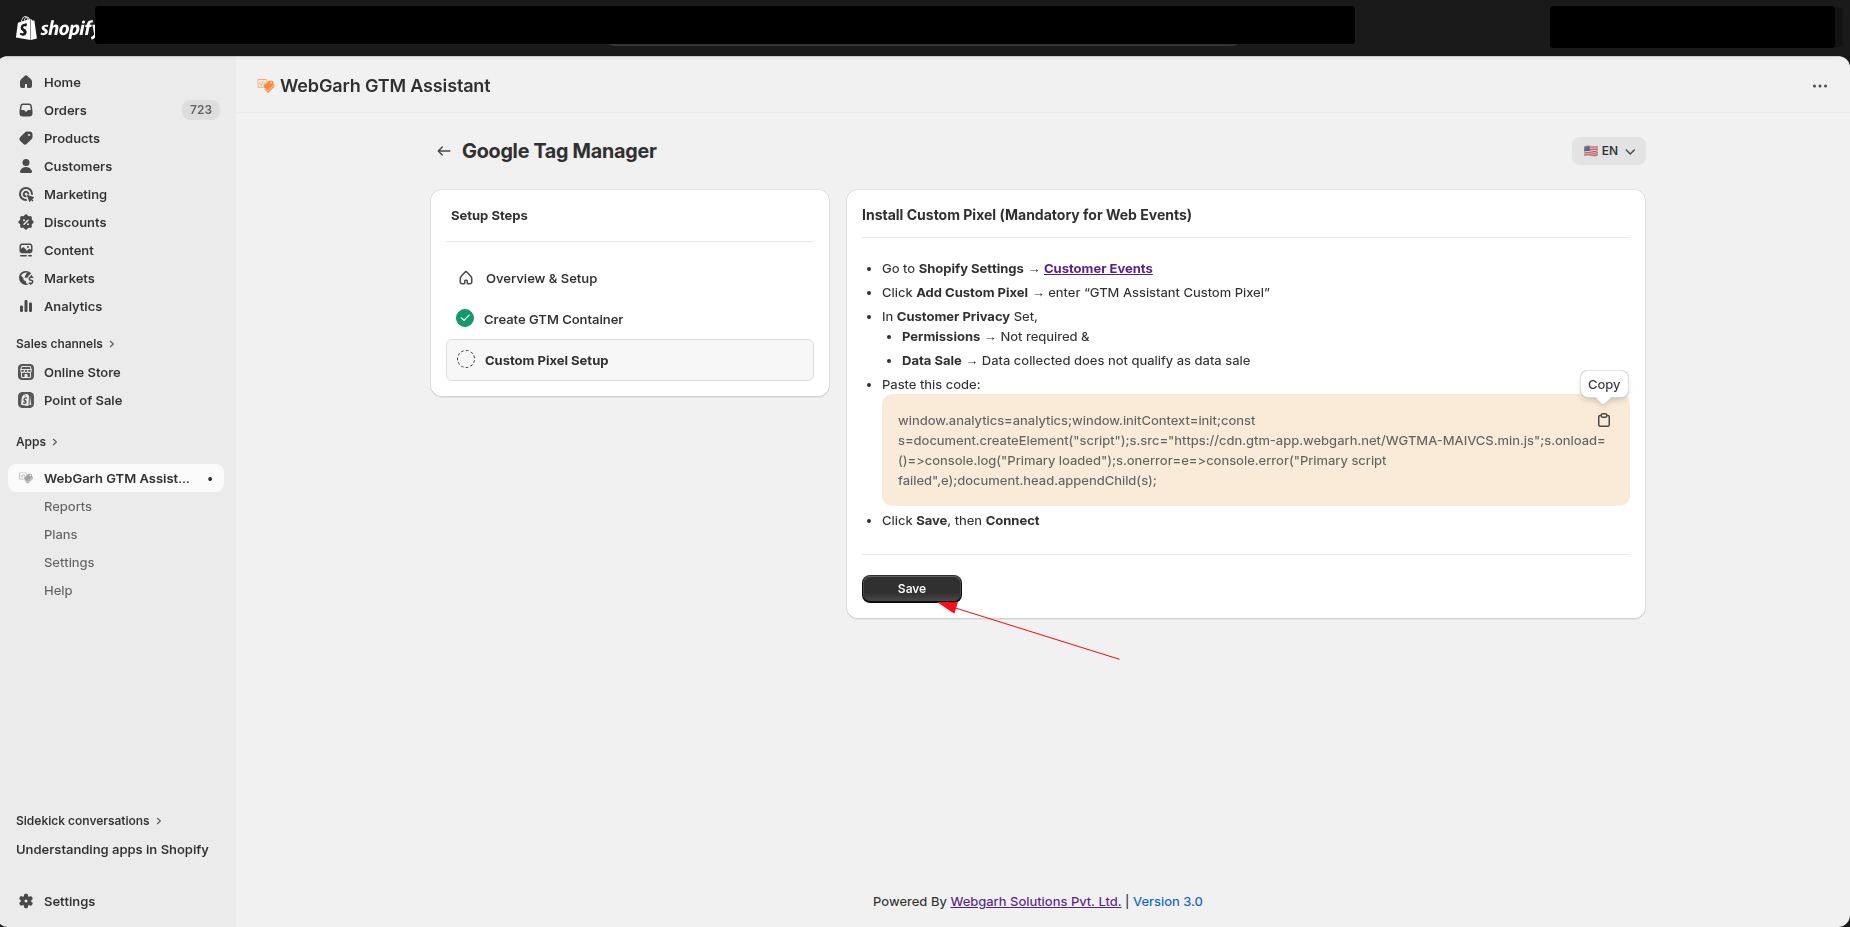Open the Customers section
The image size is (1850, 927).
click(x=78, y=166)
